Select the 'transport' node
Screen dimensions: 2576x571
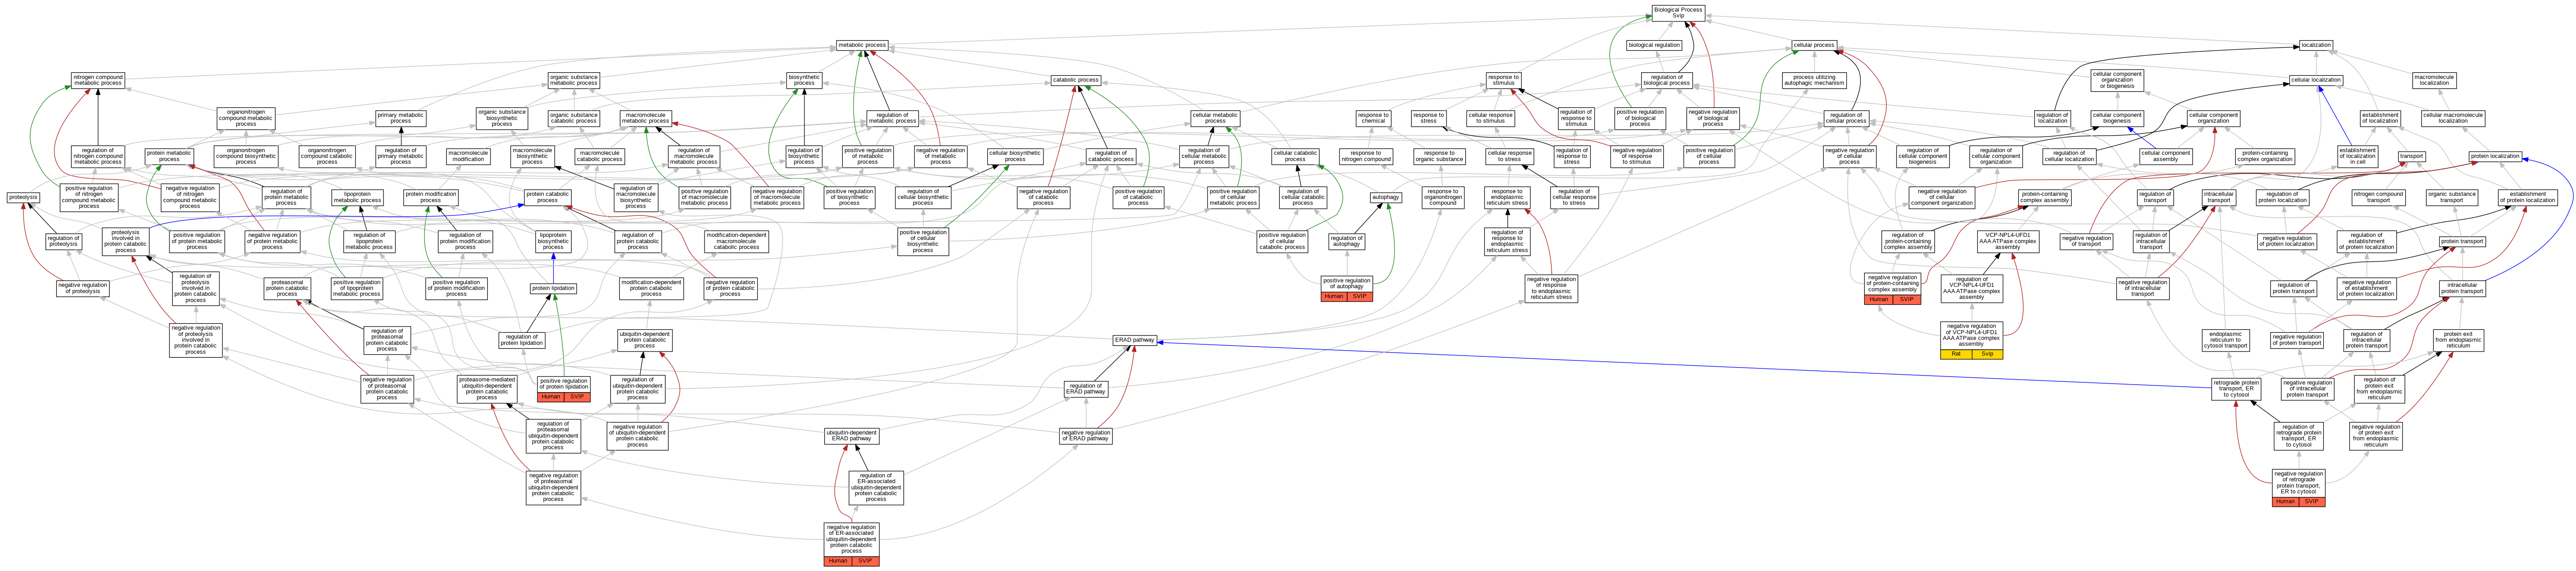(x=2412, y=156)
